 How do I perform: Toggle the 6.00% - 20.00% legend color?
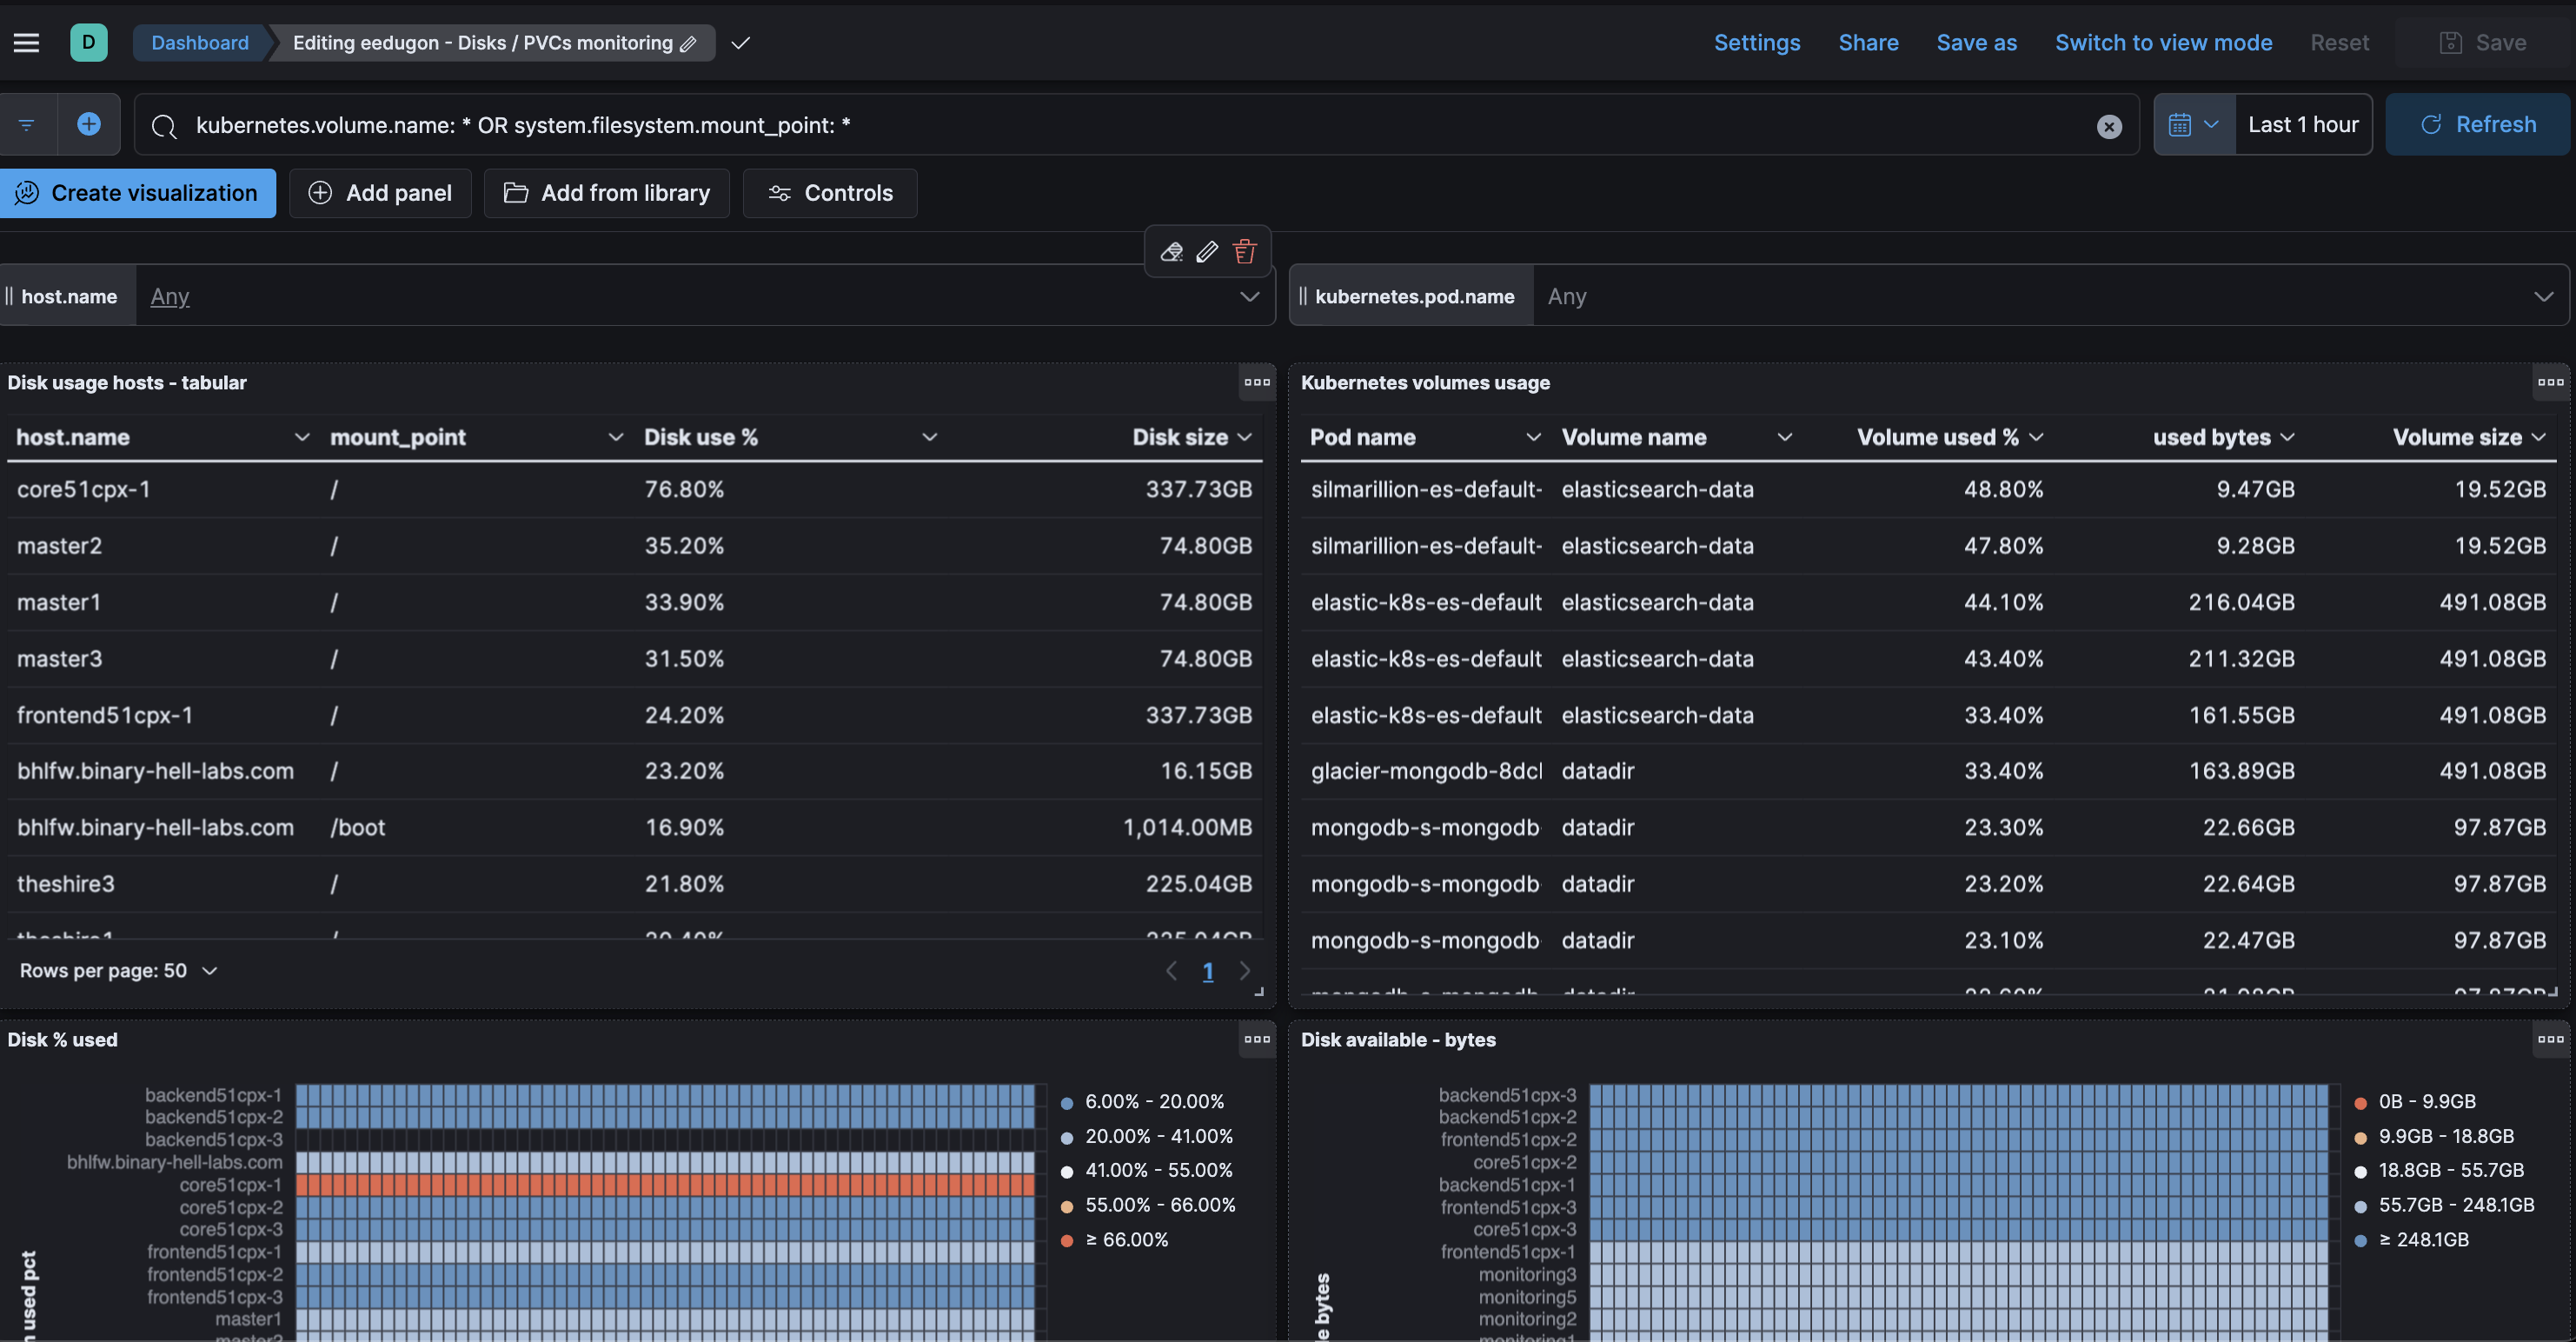(1066, 1103)
